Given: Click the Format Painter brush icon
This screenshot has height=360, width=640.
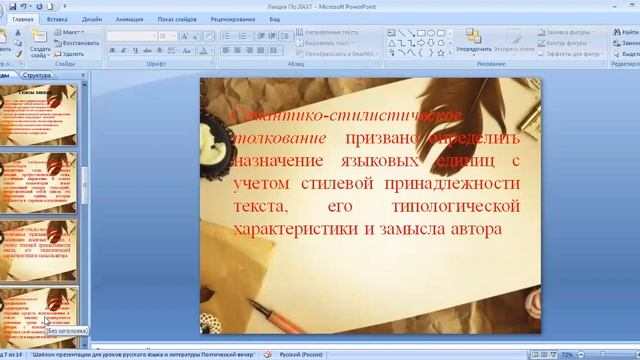Looking at the screenshot, I should click(18, 53).
